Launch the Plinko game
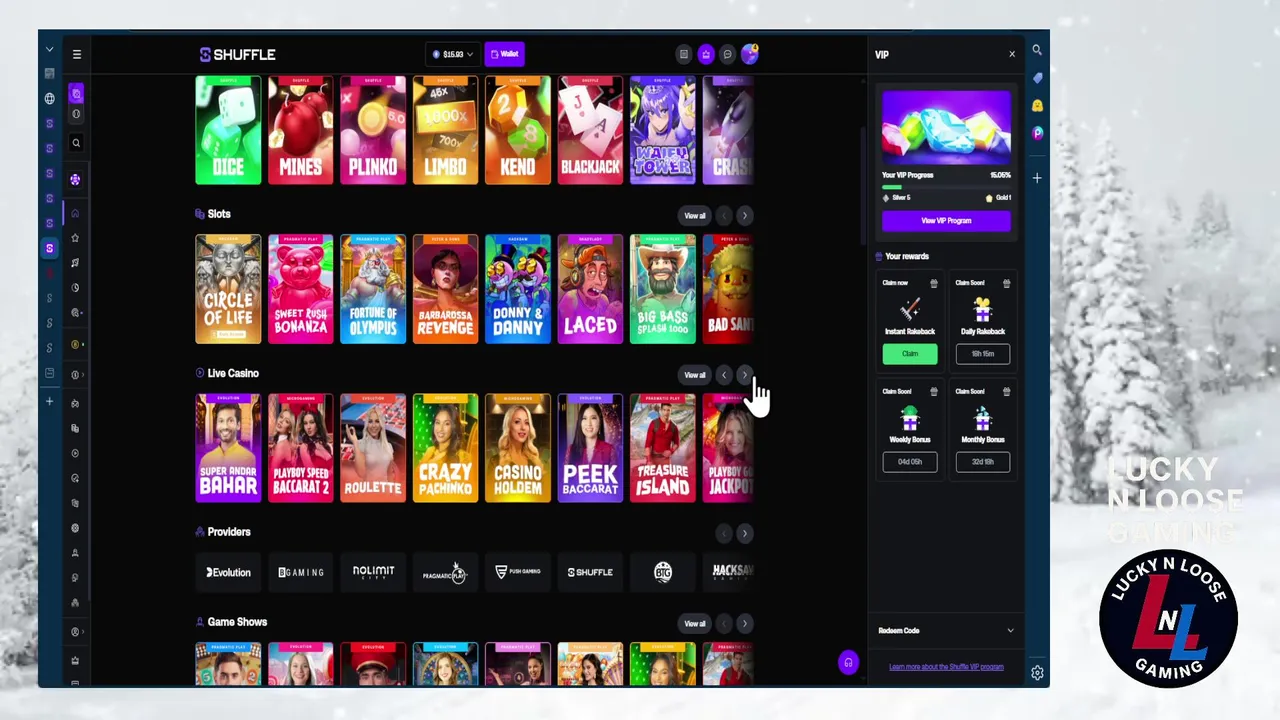1280x720 pixels. (x=373, y=130)
